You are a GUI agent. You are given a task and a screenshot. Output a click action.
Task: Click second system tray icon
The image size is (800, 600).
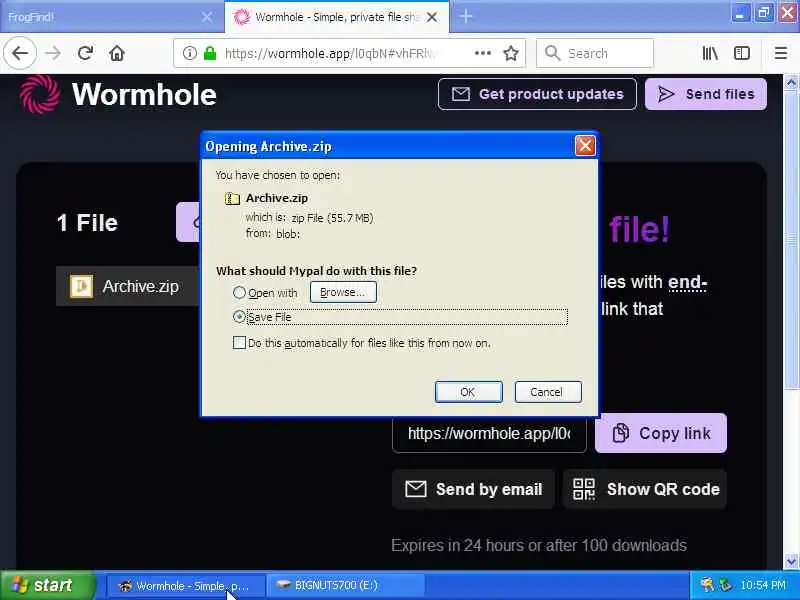(x=725, y=585)
